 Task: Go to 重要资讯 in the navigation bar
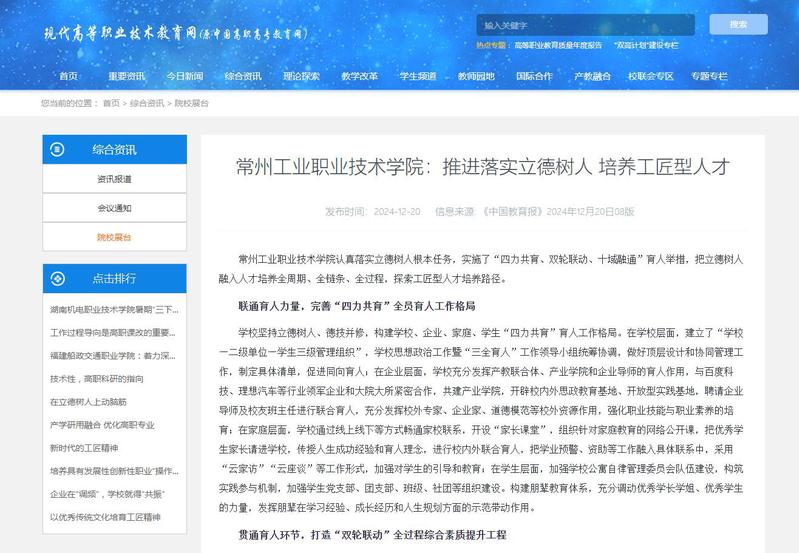pos(126,76)
